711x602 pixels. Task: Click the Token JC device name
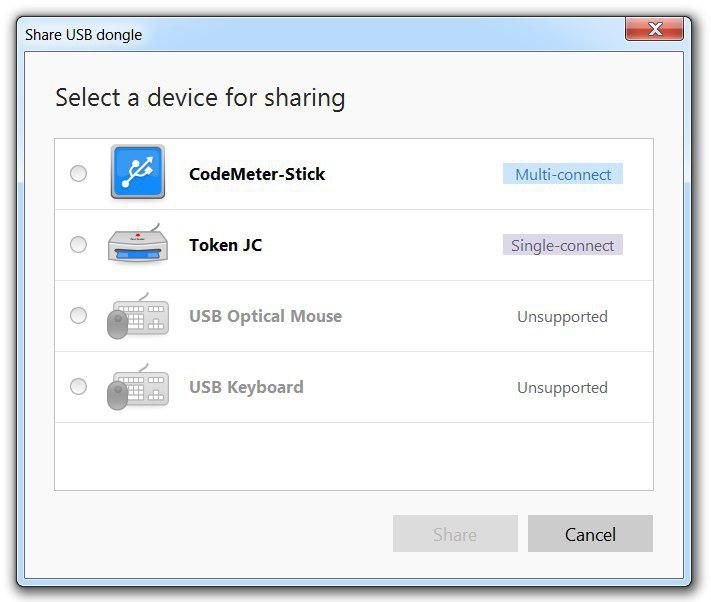pos(225,245)
